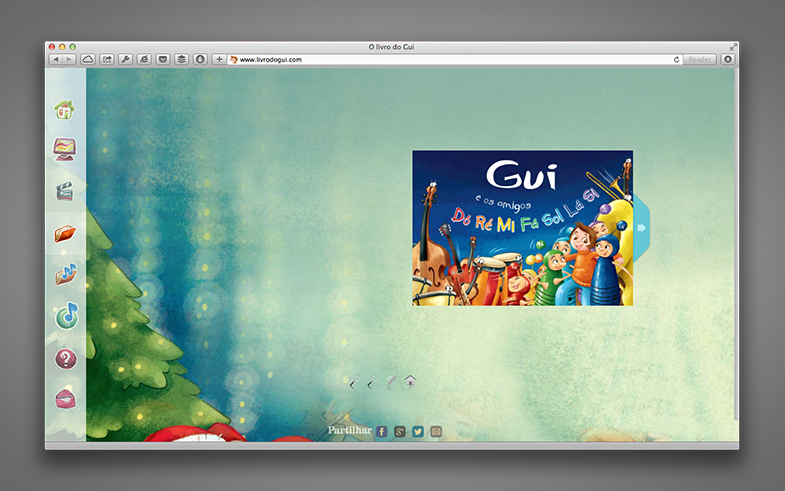785x491 pixels.
Task: Click the round shield icon toolbar button
Action: (200, 59)
